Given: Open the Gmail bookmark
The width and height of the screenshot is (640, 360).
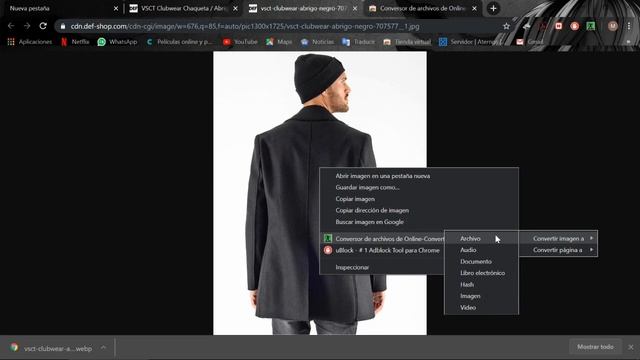Looking at the screenshot, I should pyautogui.click(x=530, y=42).
